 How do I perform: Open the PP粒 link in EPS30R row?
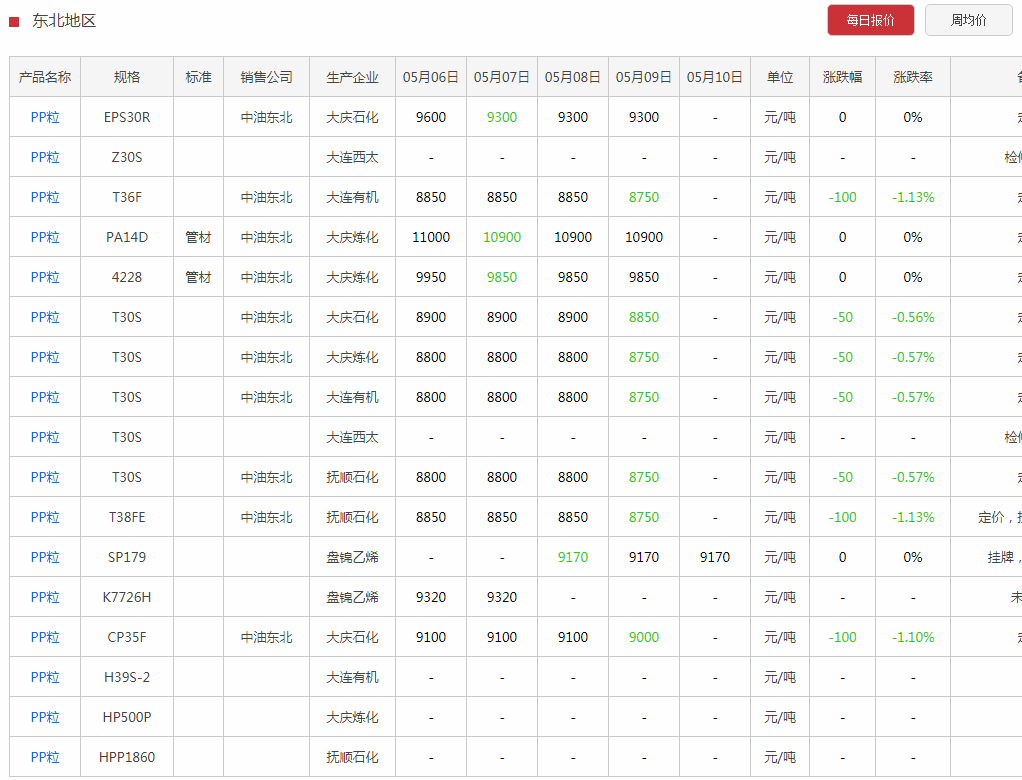click(x=45, y=117)
